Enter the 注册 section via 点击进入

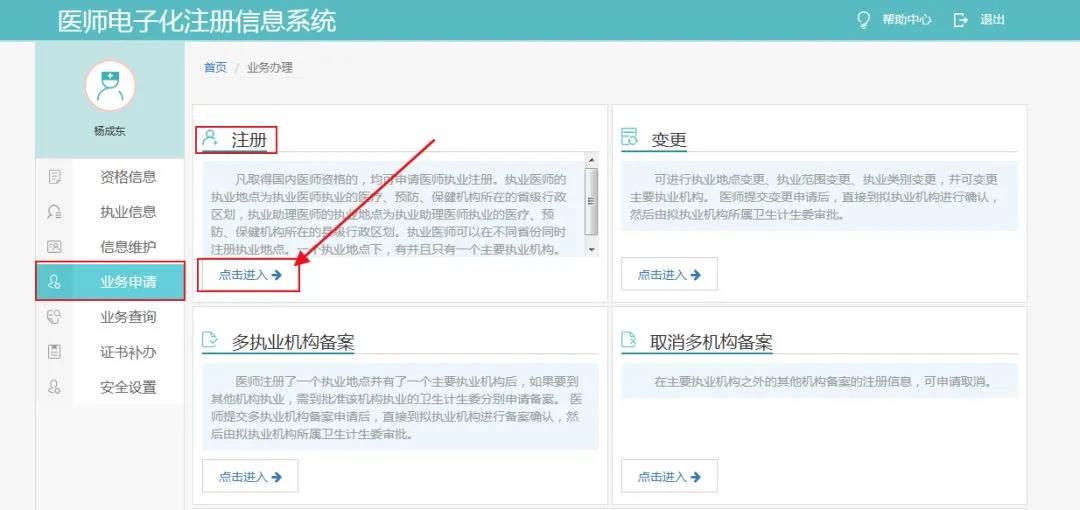[x=250, y=275]
